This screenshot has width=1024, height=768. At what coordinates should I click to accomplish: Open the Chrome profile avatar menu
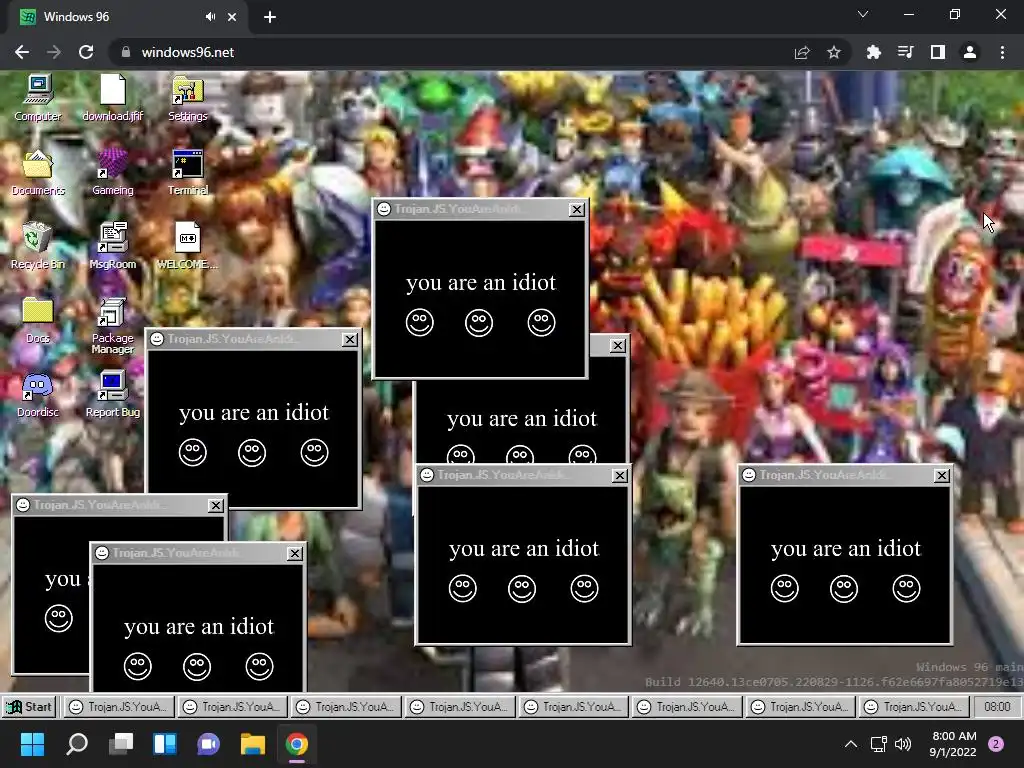coord(970,52)
